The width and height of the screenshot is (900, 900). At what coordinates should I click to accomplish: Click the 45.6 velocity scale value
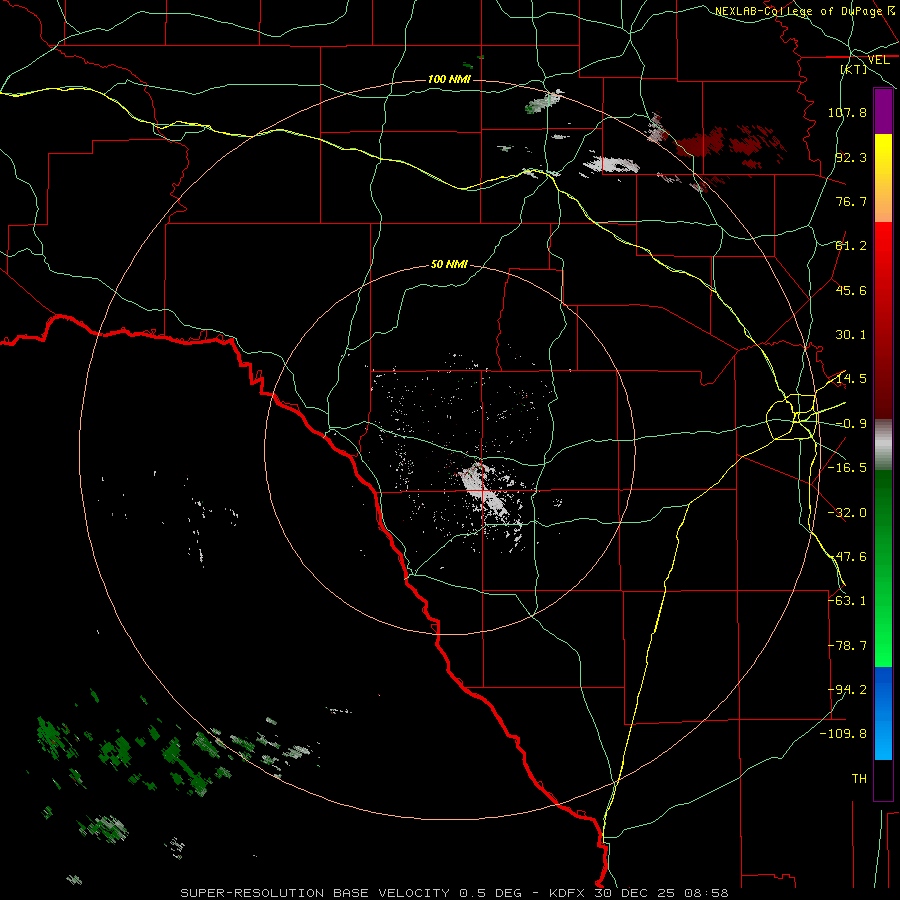coord(851,290)
